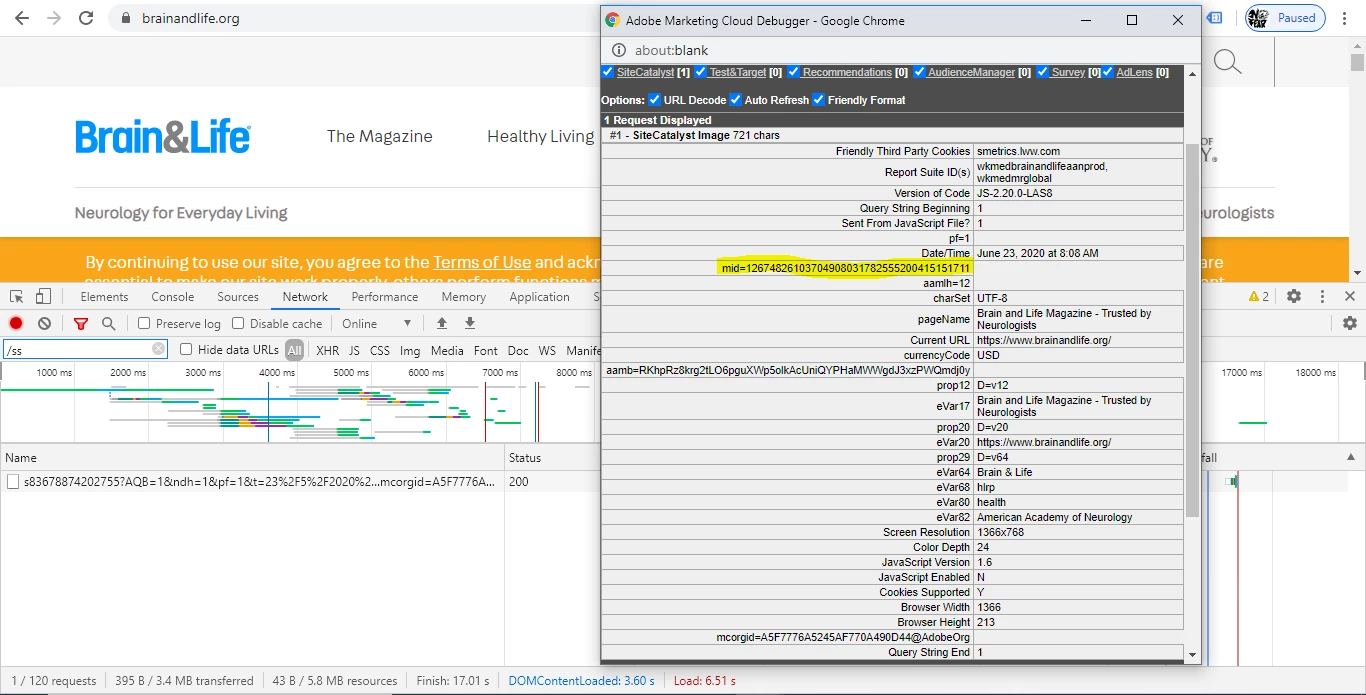
Task: Click the SiteCatalyst link label
Action: tap(646, 72)
